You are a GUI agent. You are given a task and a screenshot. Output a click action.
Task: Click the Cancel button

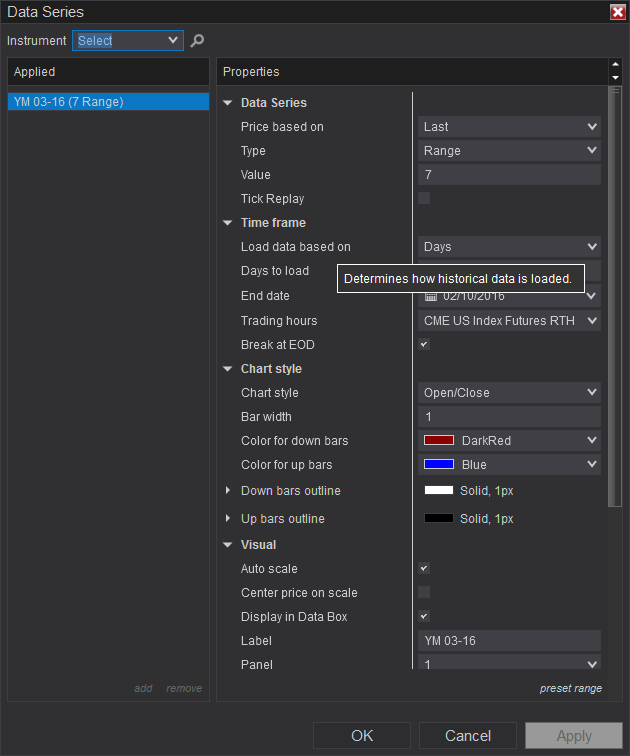[468, 736]
